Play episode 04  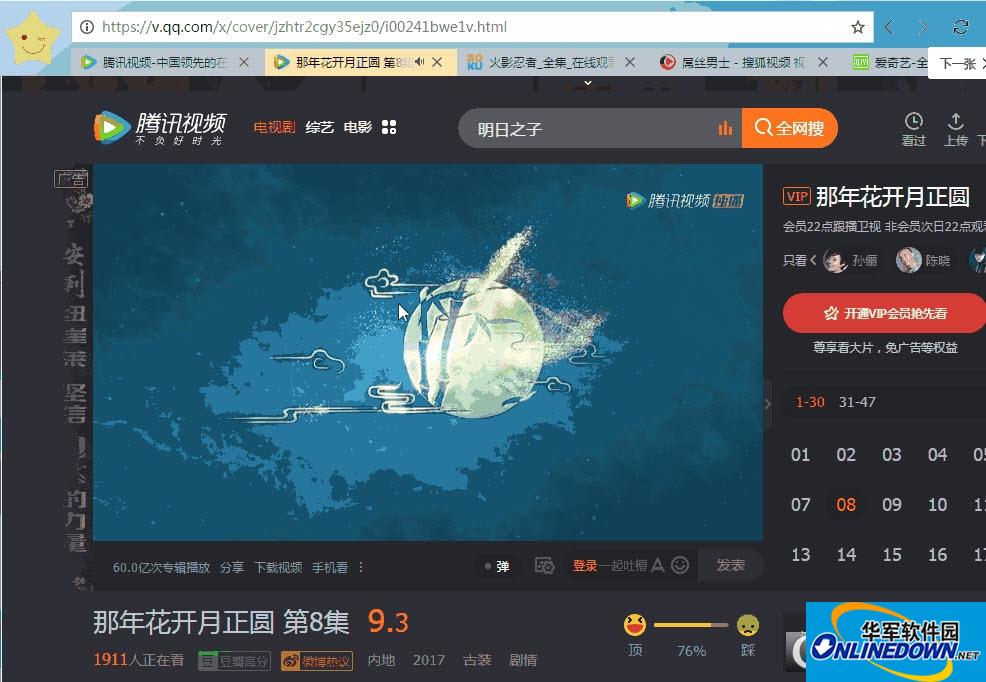(937, 454)
